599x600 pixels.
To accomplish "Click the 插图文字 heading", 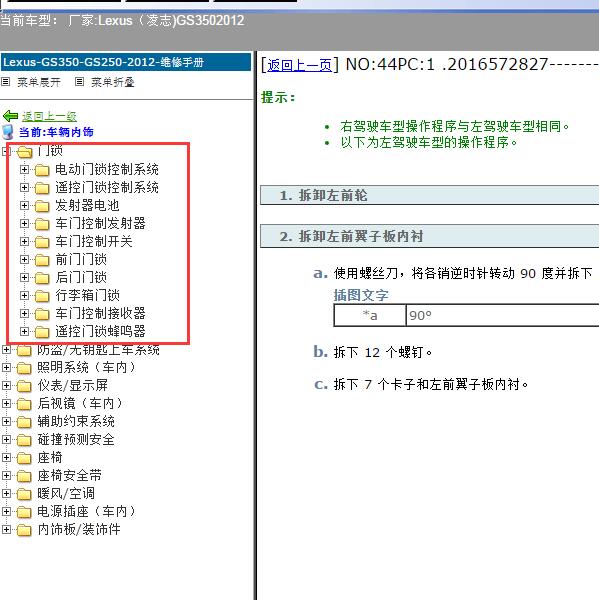I will (361, 295).
